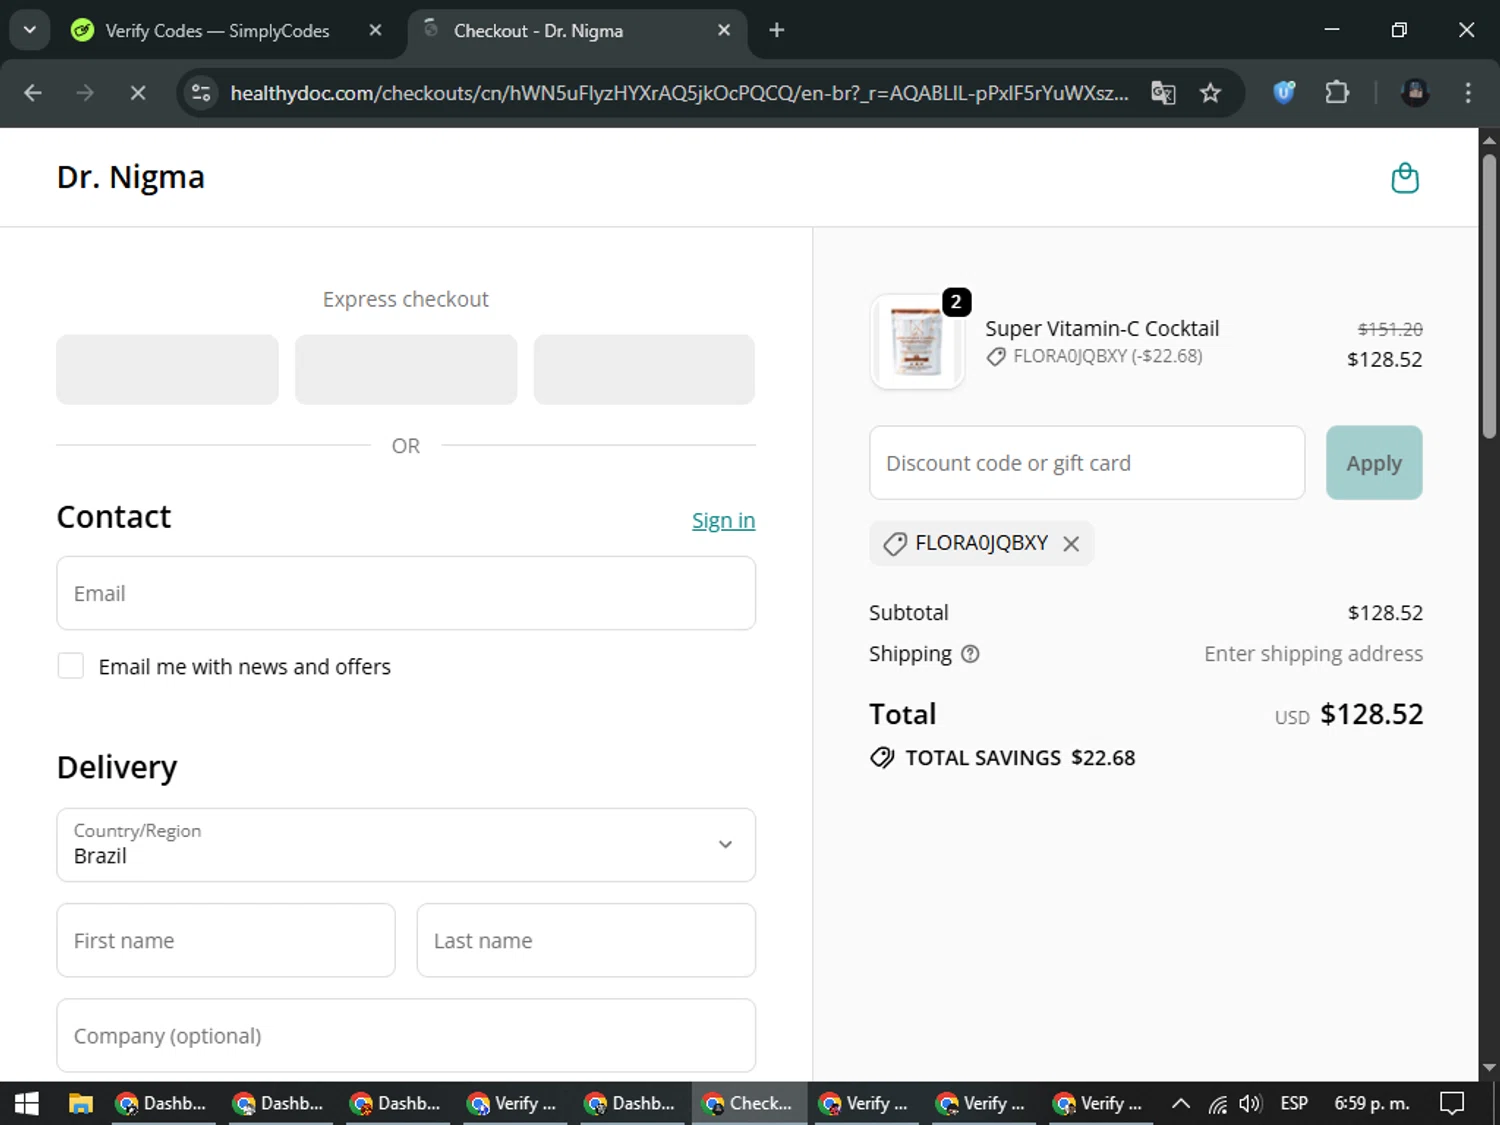
Task: Click the Sign in link
Action: point(723,521)
